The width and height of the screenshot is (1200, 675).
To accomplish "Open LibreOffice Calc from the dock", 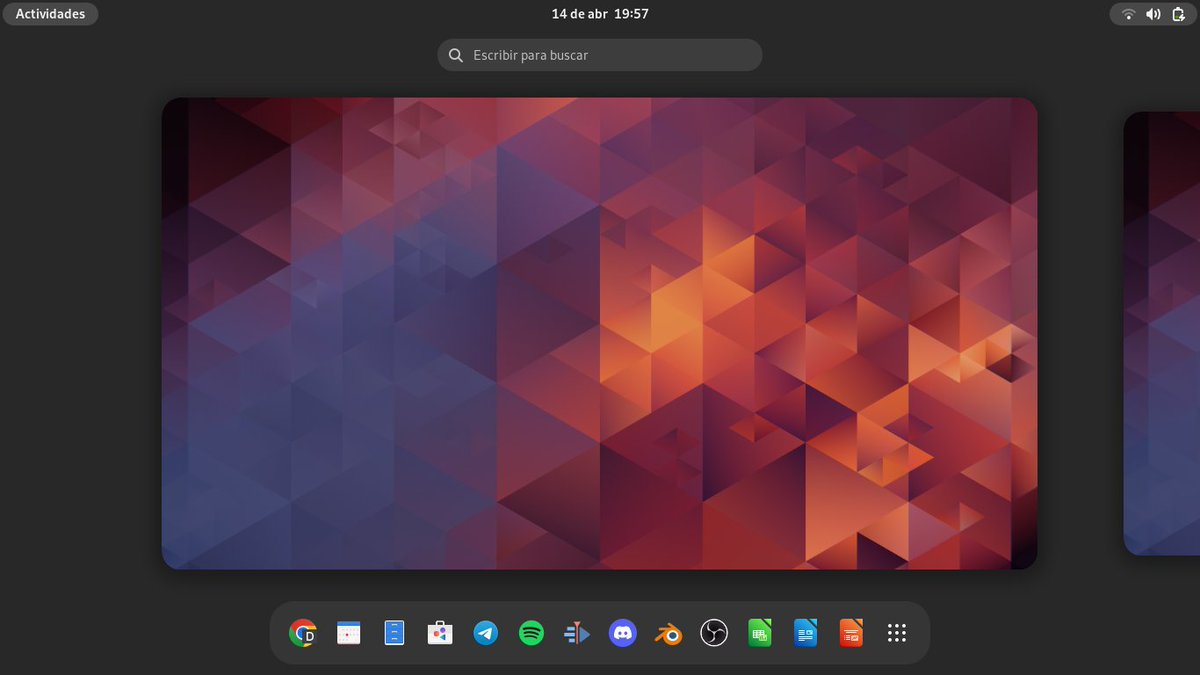I will (759, 632).
